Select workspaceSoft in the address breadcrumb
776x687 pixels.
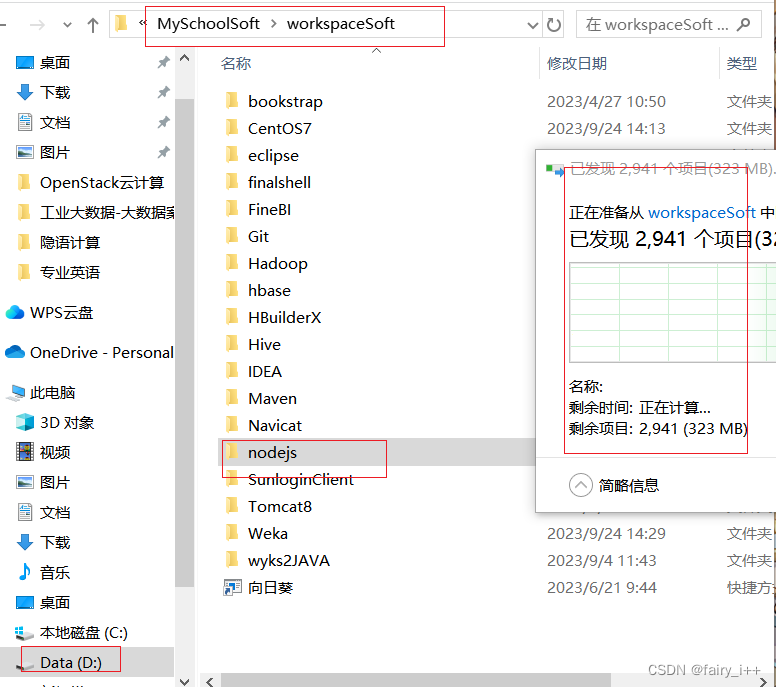pos(340,24)
